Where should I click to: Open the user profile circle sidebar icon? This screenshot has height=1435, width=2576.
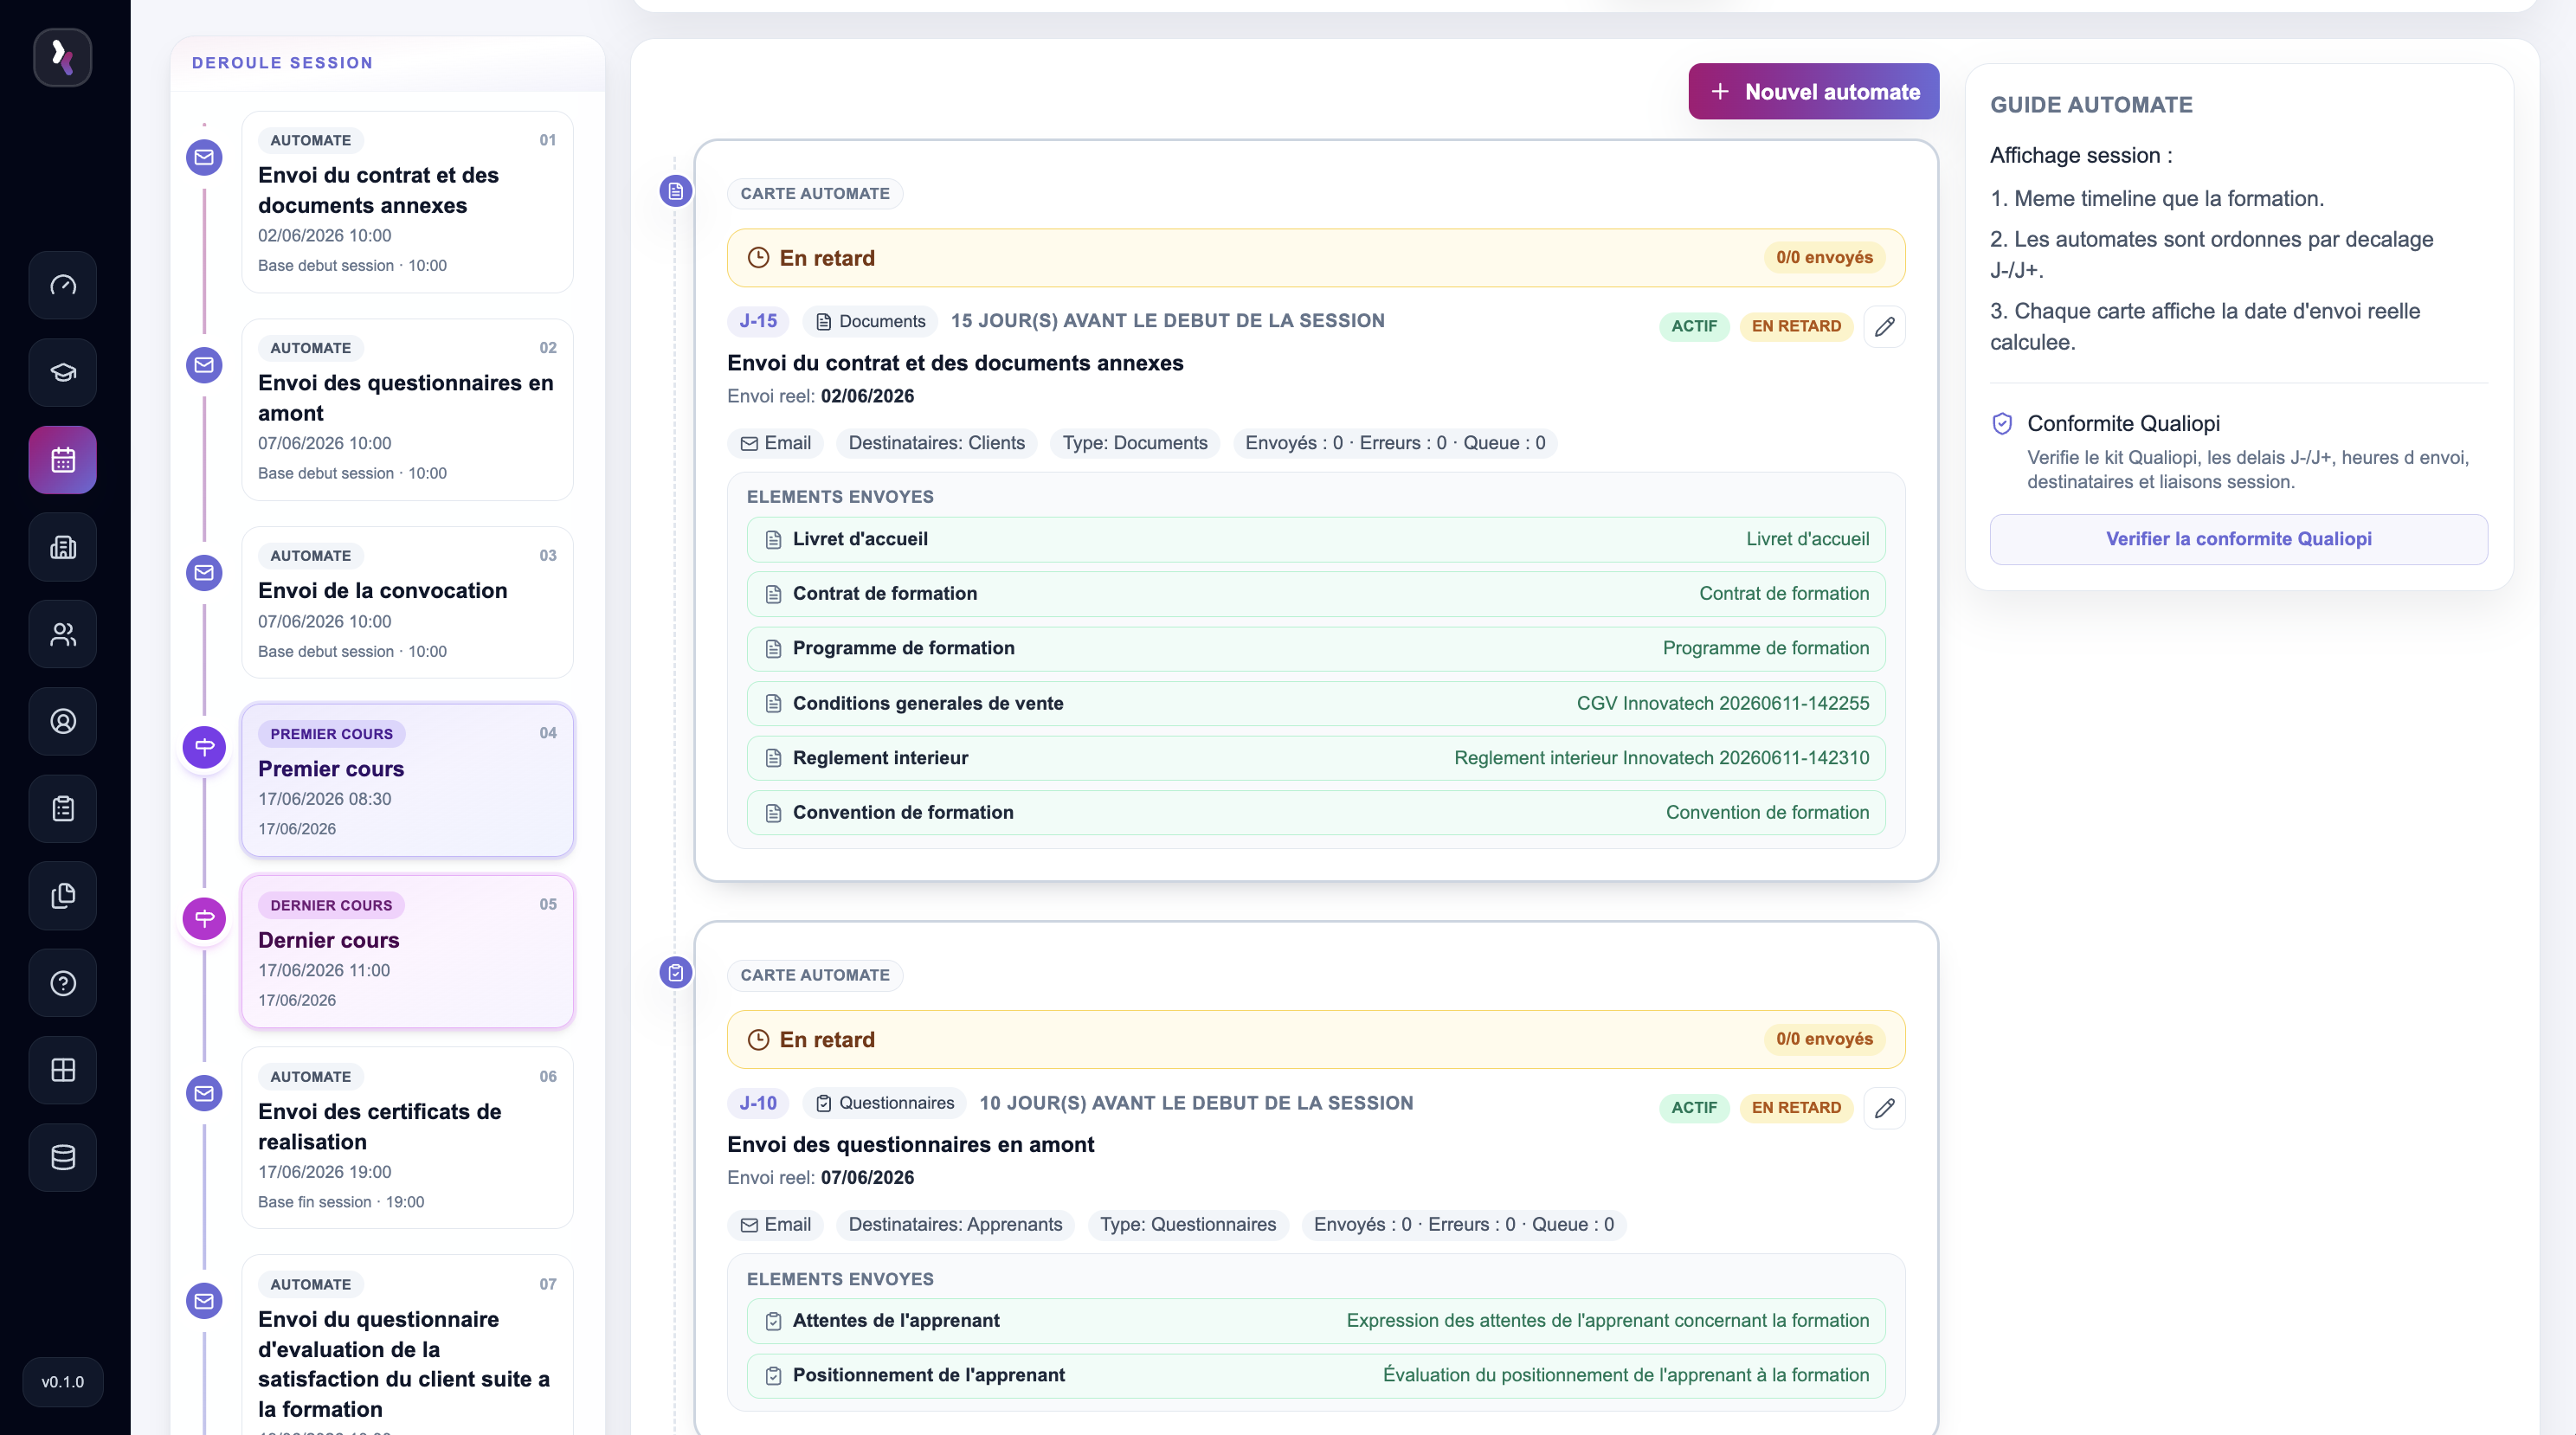pyautogui.click(x=63, y=721)
